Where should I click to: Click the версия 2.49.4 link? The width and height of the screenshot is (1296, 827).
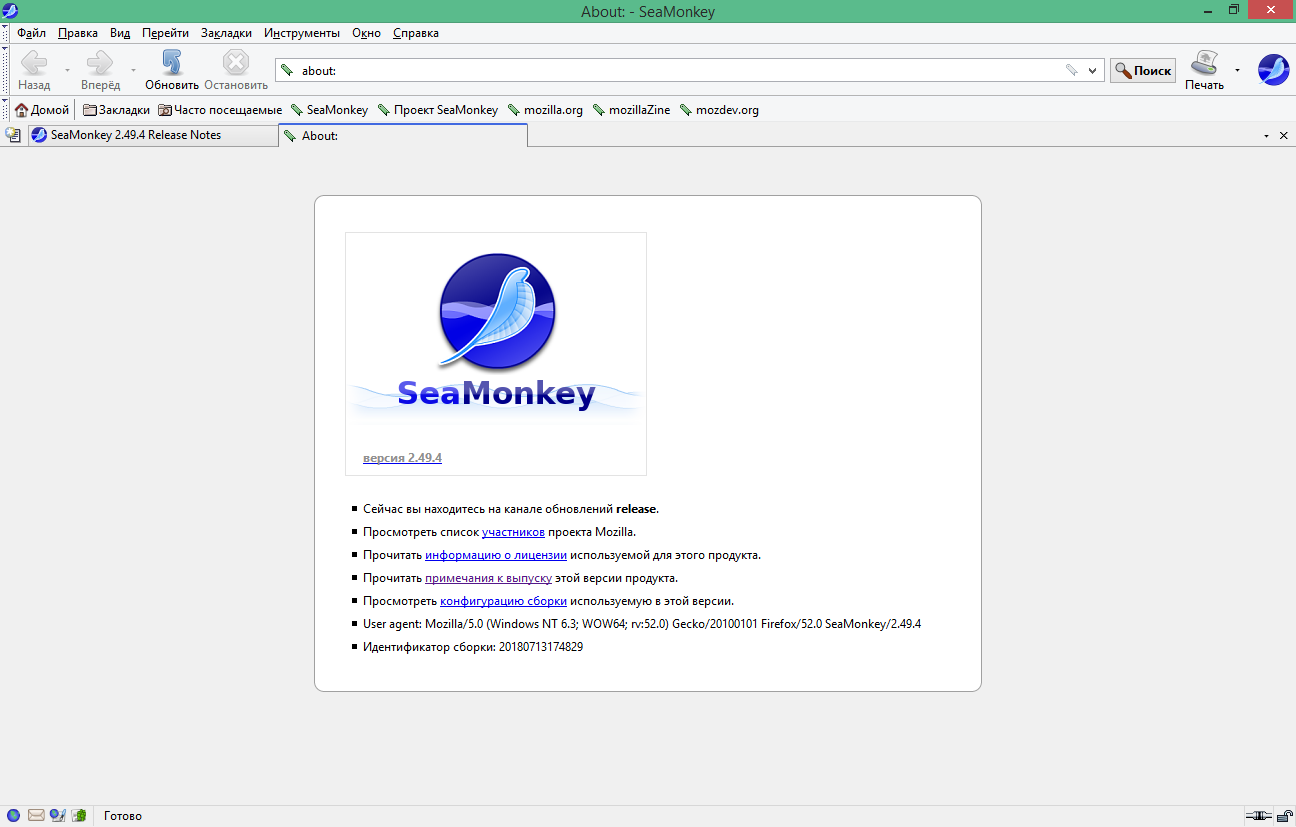pos(402,458)
